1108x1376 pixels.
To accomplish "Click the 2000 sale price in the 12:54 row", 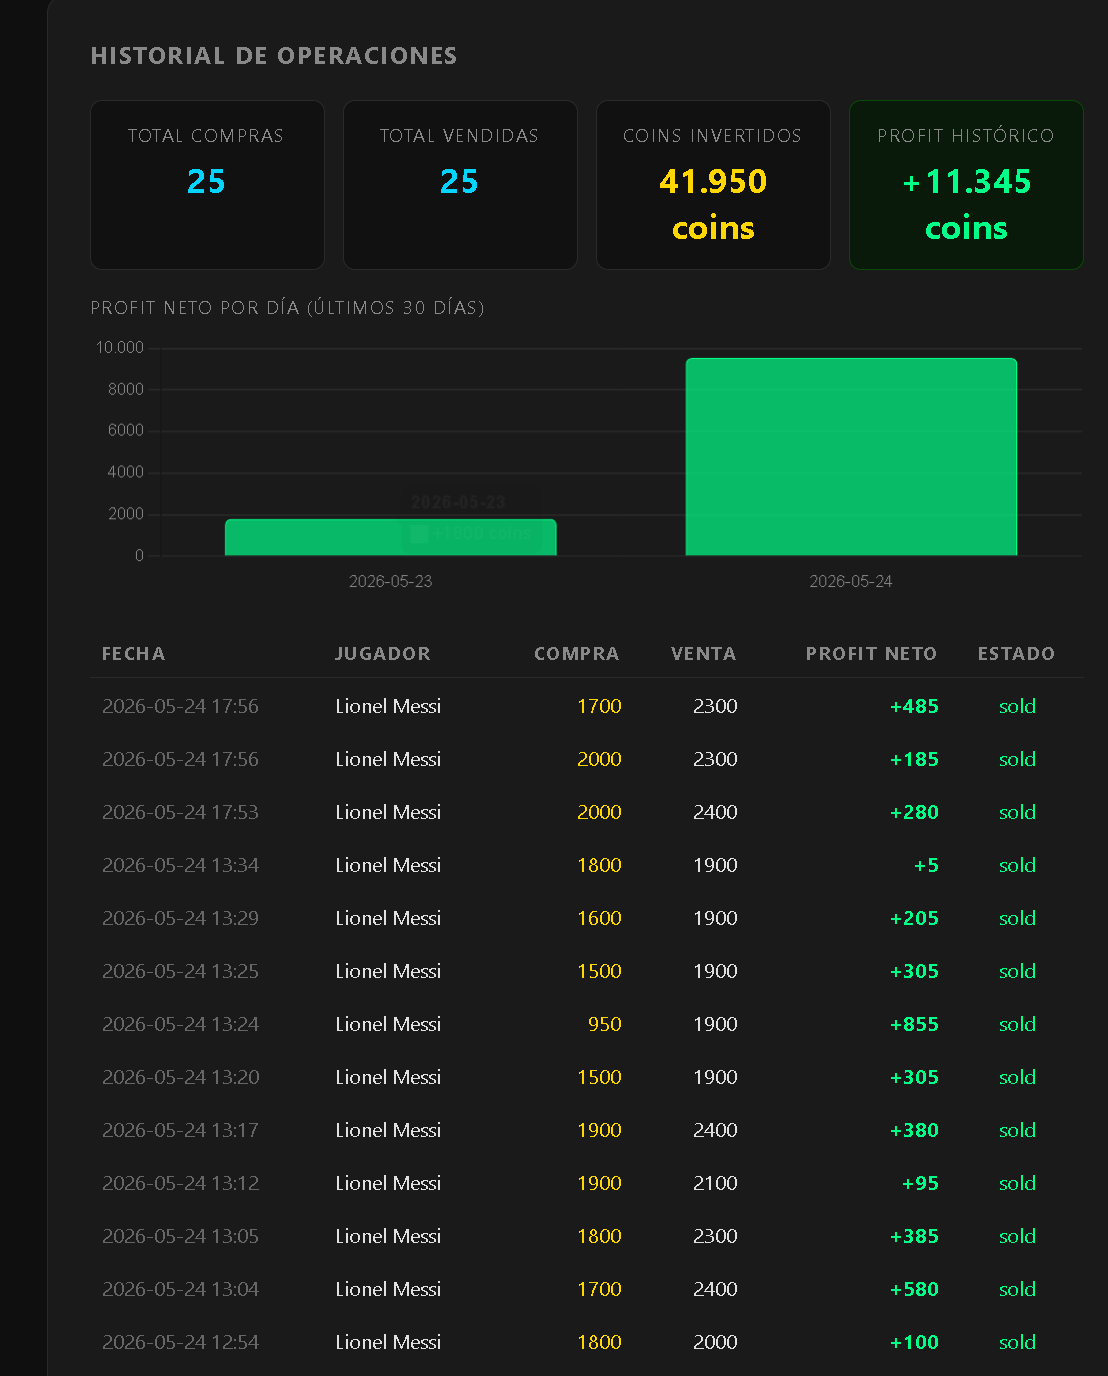I will pos(715,1342).
